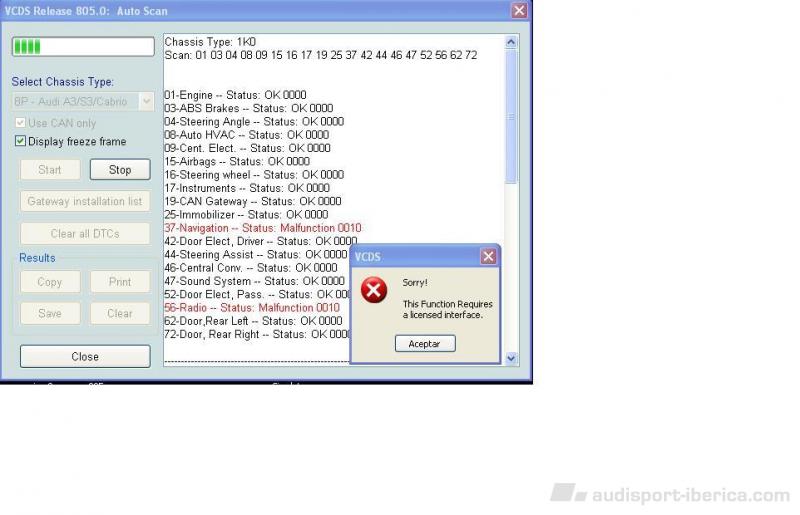800x515 pixels.
Task: Click the Close button
Action: point(85,356)
